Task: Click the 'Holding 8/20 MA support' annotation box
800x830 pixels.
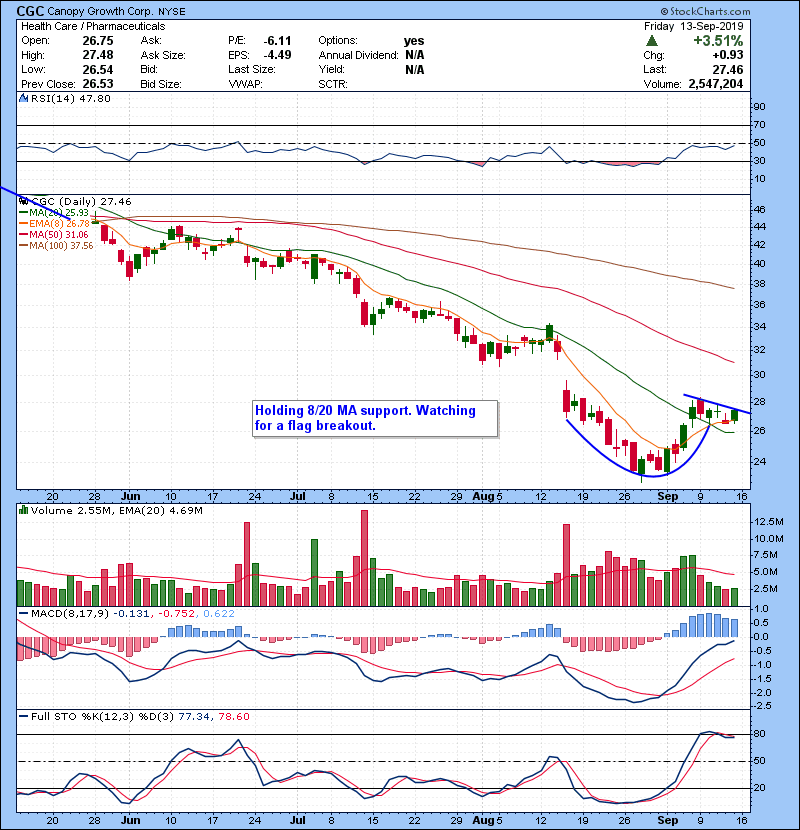Action: (x=375, y=418)
